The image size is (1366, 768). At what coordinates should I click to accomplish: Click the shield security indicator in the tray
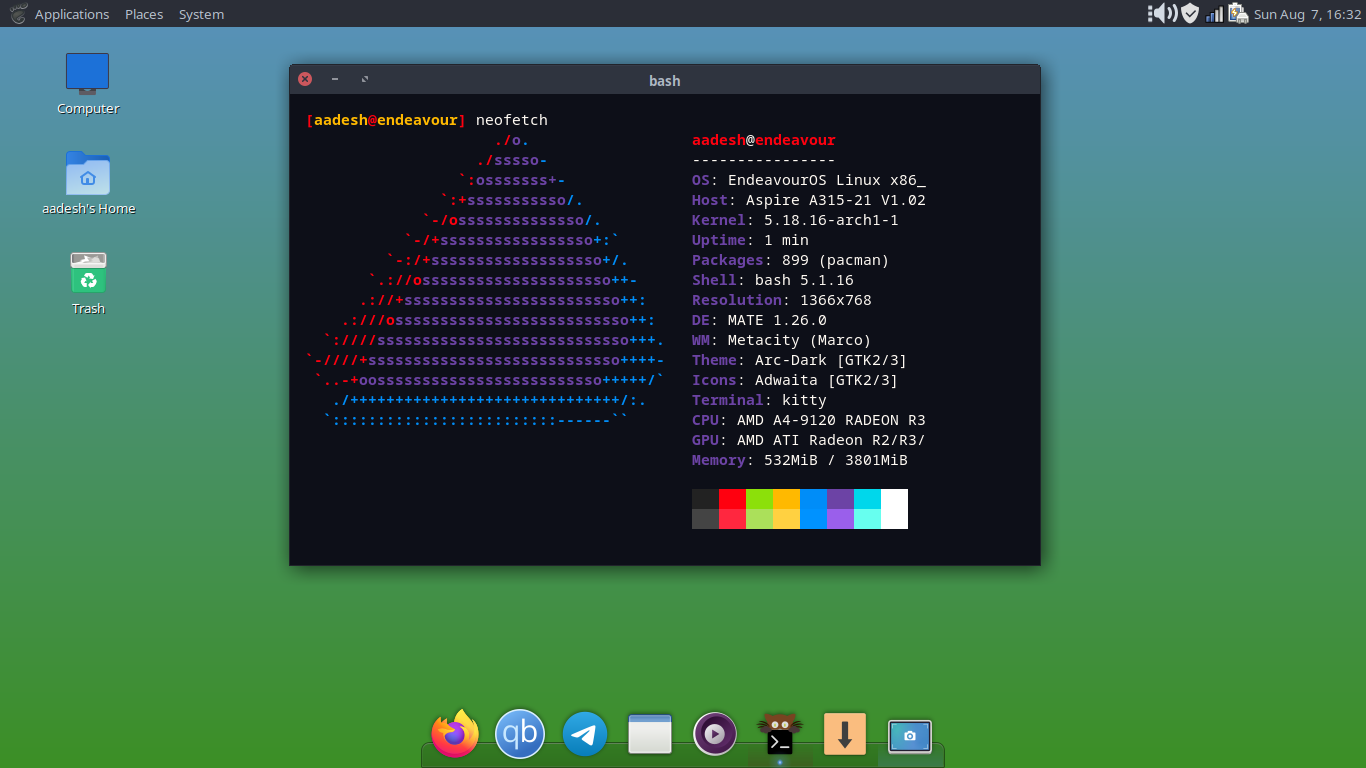tap(1189, 14)
